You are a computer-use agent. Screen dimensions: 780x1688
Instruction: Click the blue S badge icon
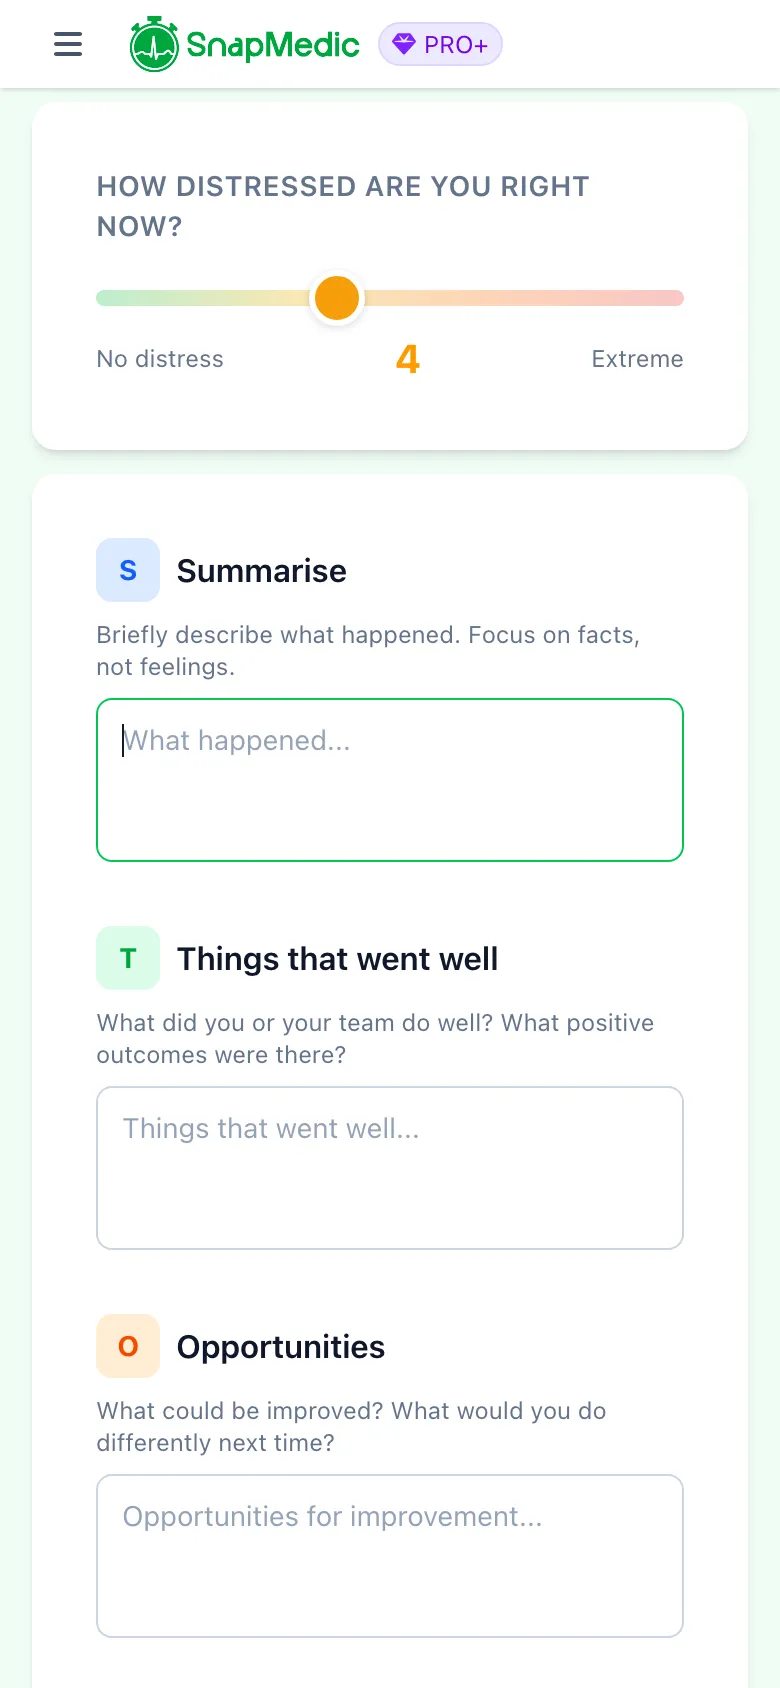128,570
